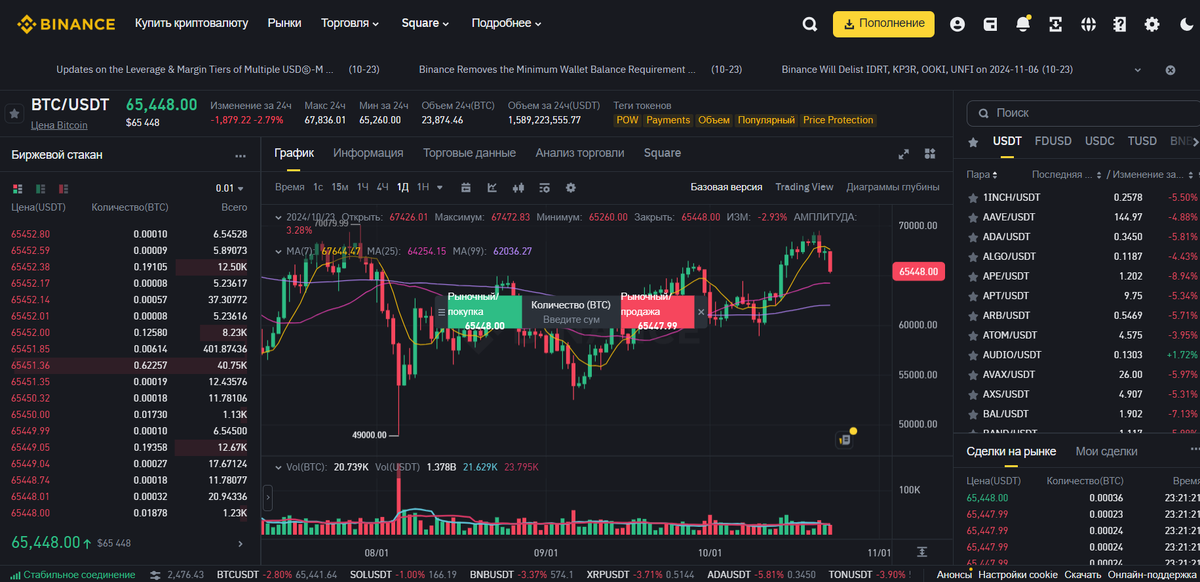
Task: Focus the Поиск pair search field
Action: point(1084,113)
